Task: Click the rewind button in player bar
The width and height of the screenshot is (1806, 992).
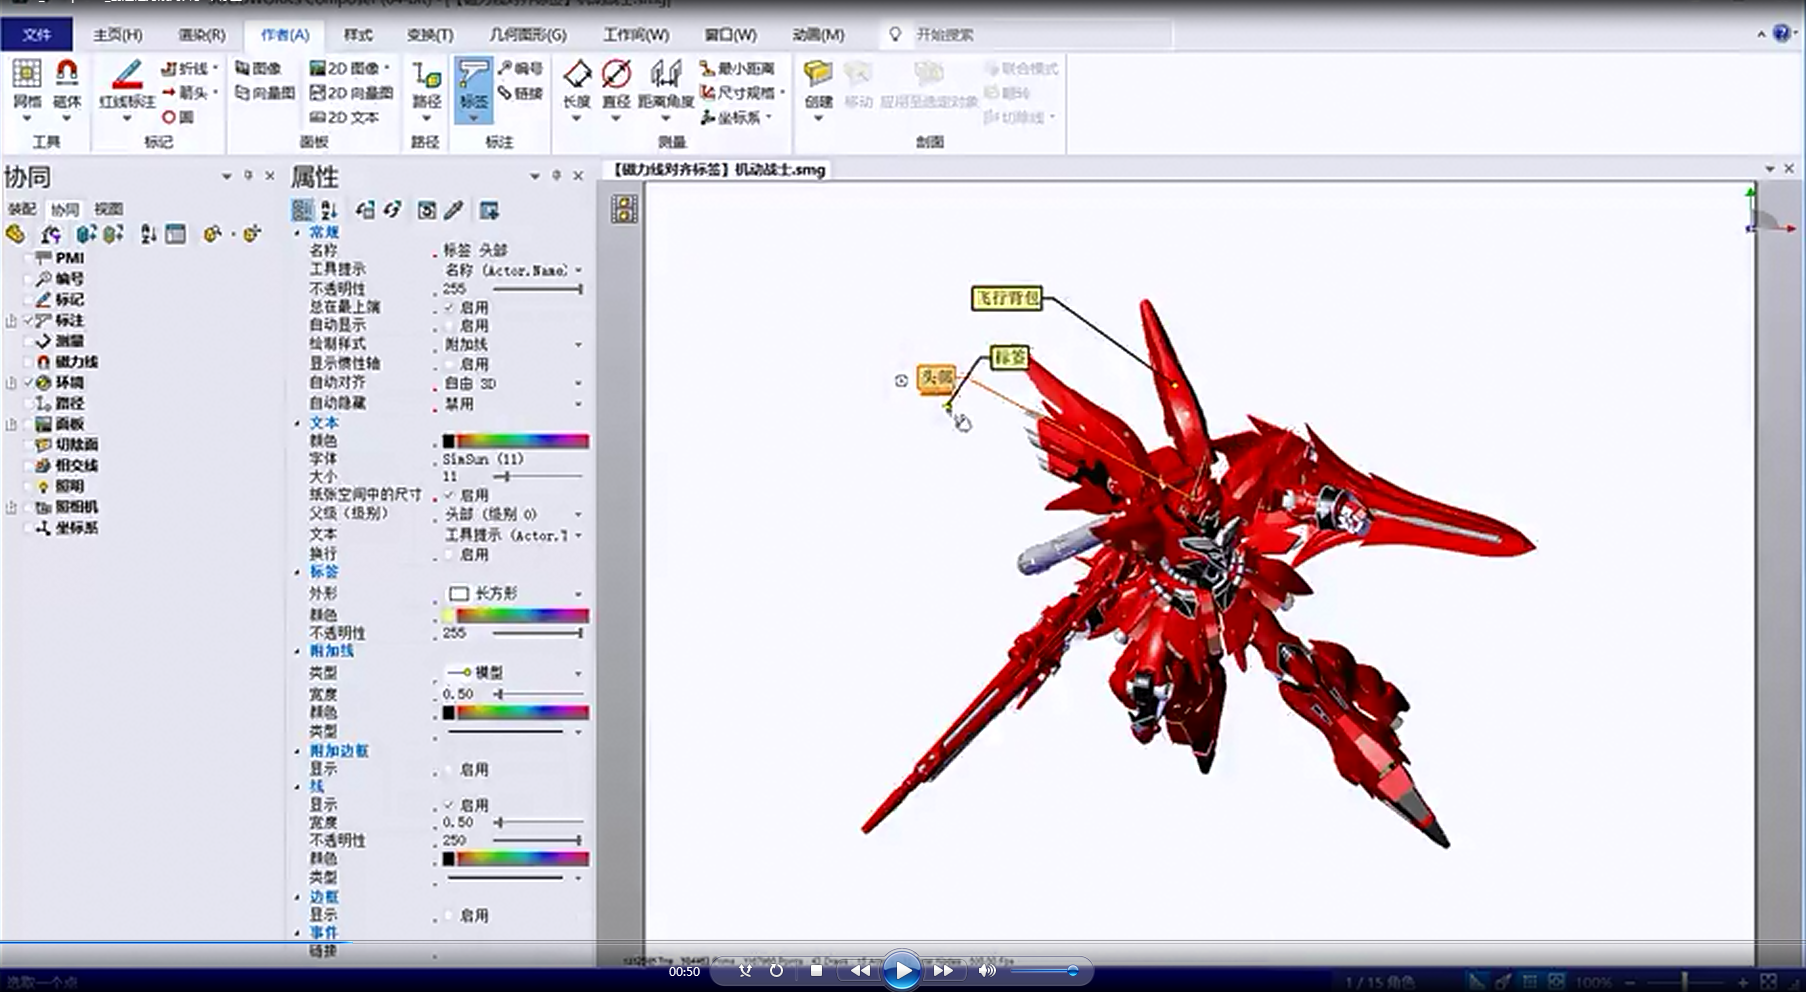Action: [x=860, y=970]
